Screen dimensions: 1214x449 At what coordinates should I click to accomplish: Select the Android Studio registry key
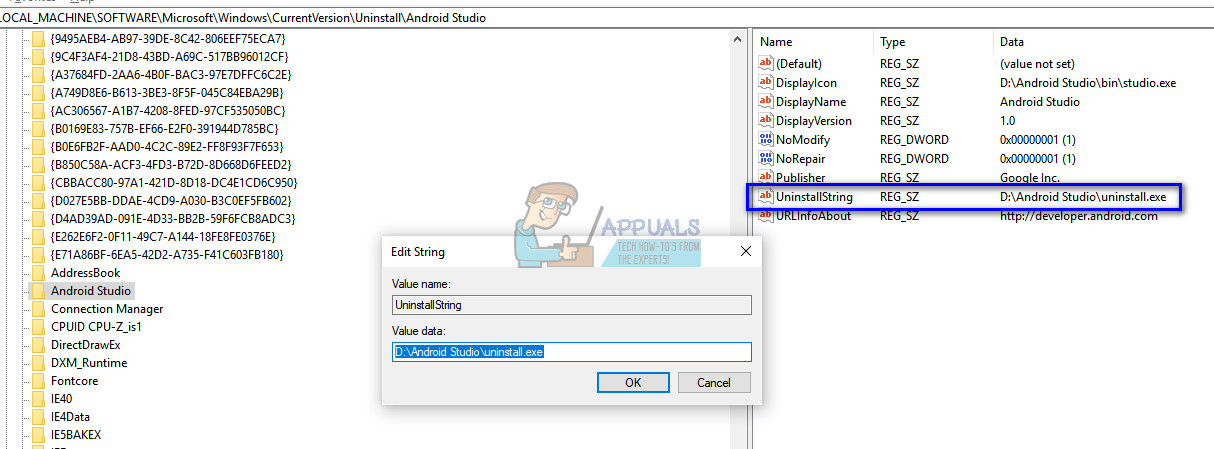pos(91,291)
